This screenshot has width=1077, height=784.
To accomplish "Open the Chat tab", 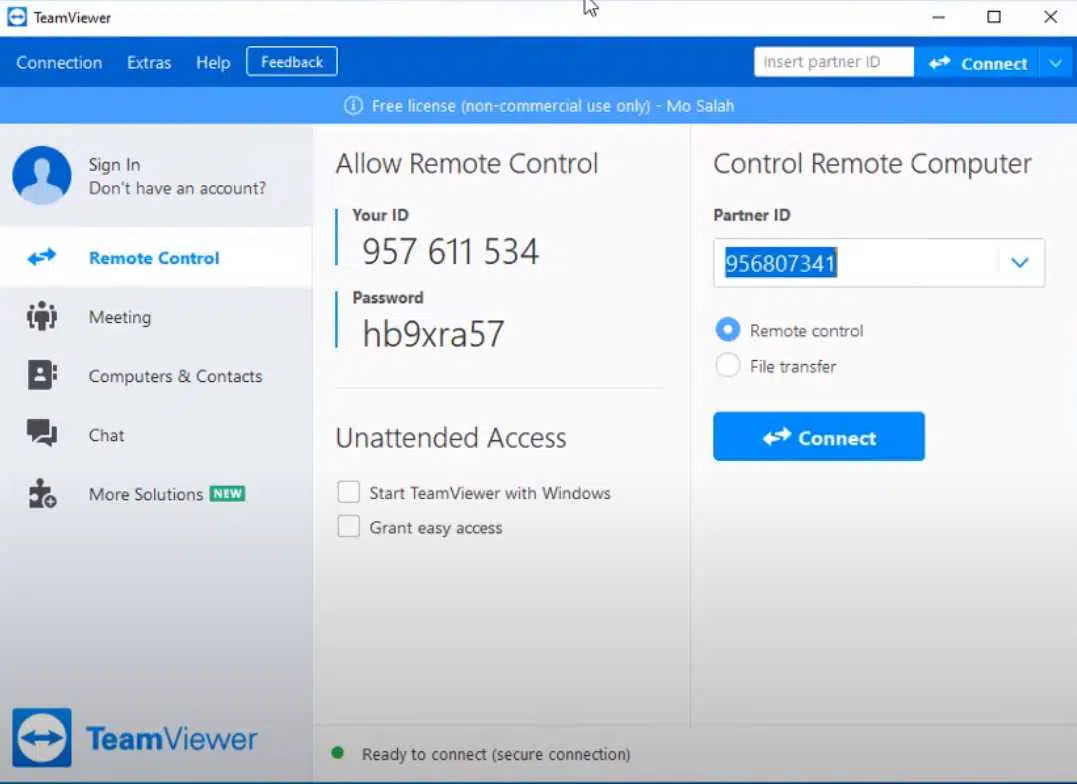I will (x=156, y=435).
